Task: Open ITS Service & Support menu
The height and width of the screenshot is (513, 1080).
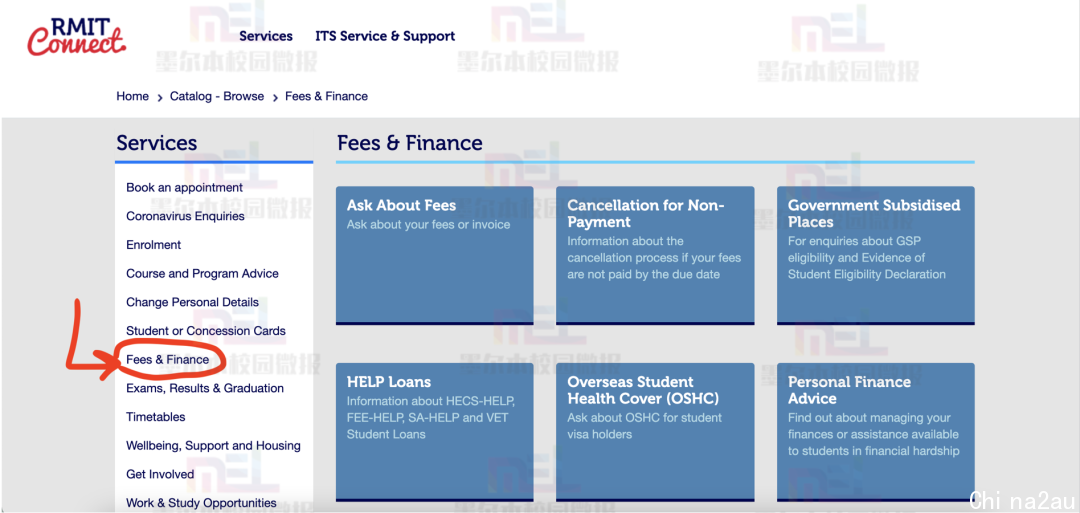Action: click(x=385, y=36)
